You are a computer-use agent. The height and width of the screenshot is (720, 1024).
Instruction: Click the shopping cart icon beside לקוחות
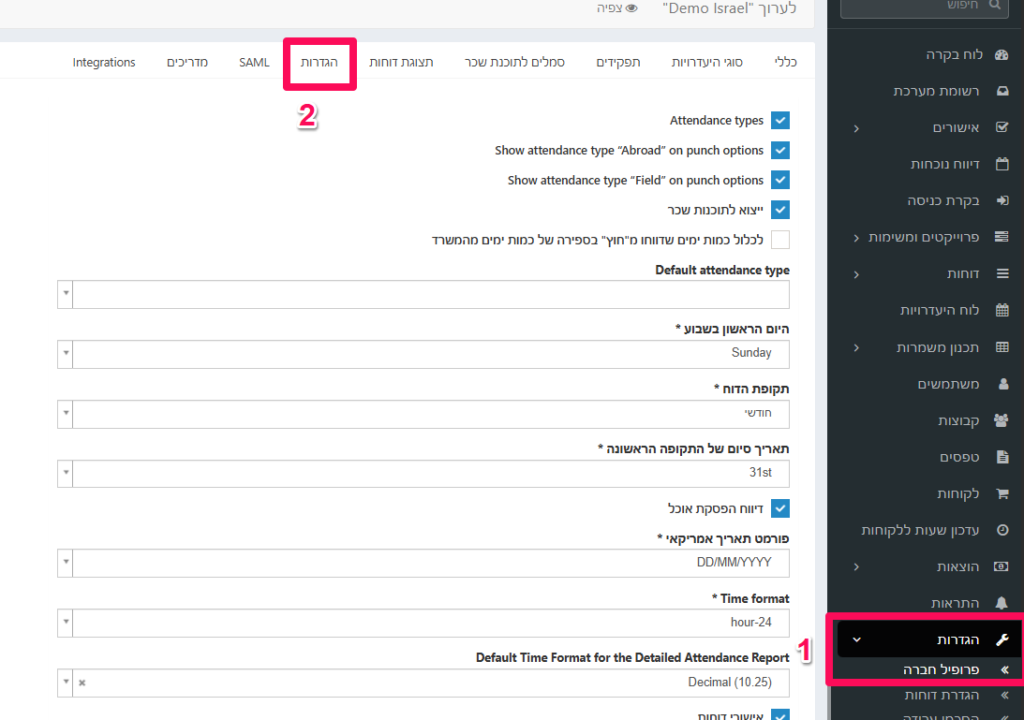point(1002,493)
